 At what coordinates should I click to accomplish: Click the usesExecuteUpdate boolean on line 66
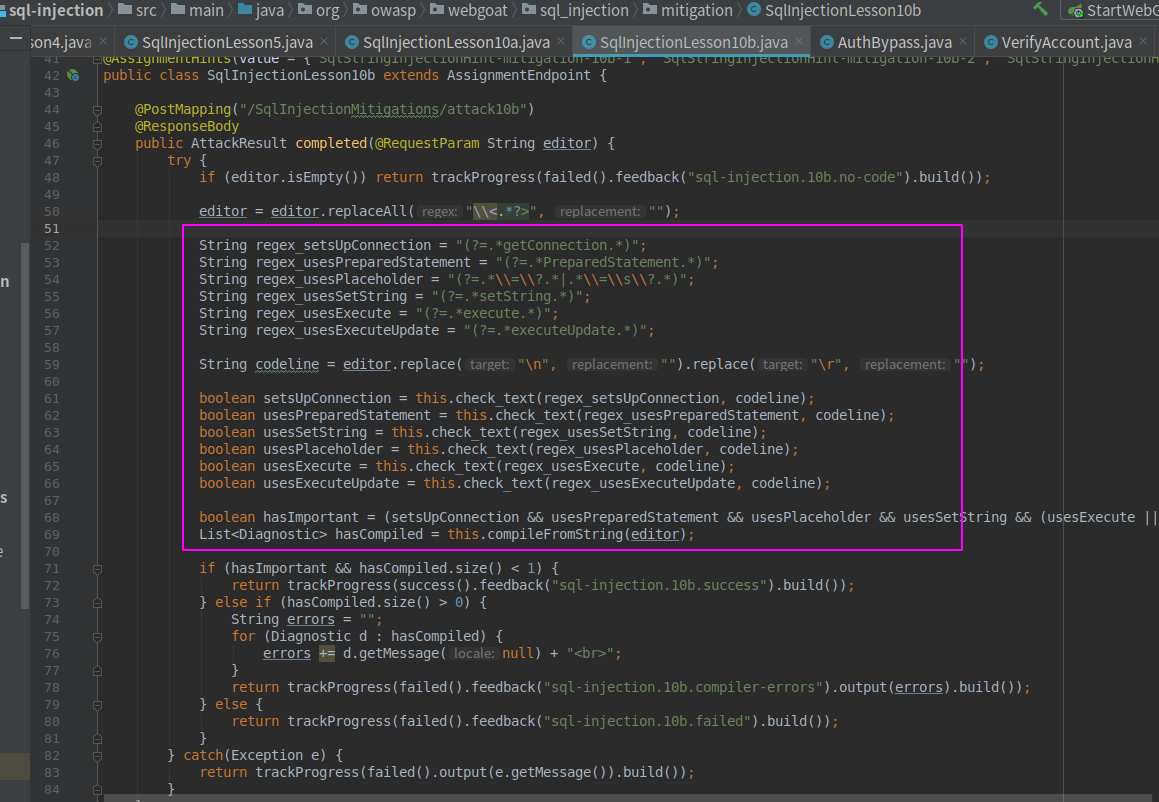[332, 483]
